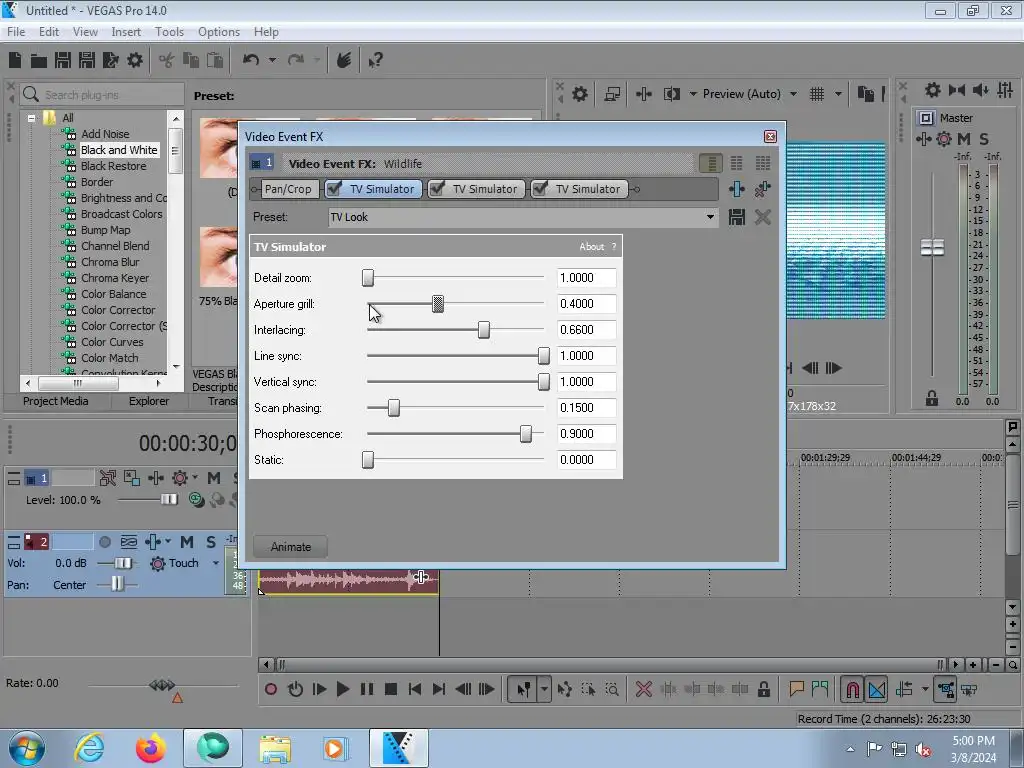Toggle Mute on audio track 2

point(187,542)
